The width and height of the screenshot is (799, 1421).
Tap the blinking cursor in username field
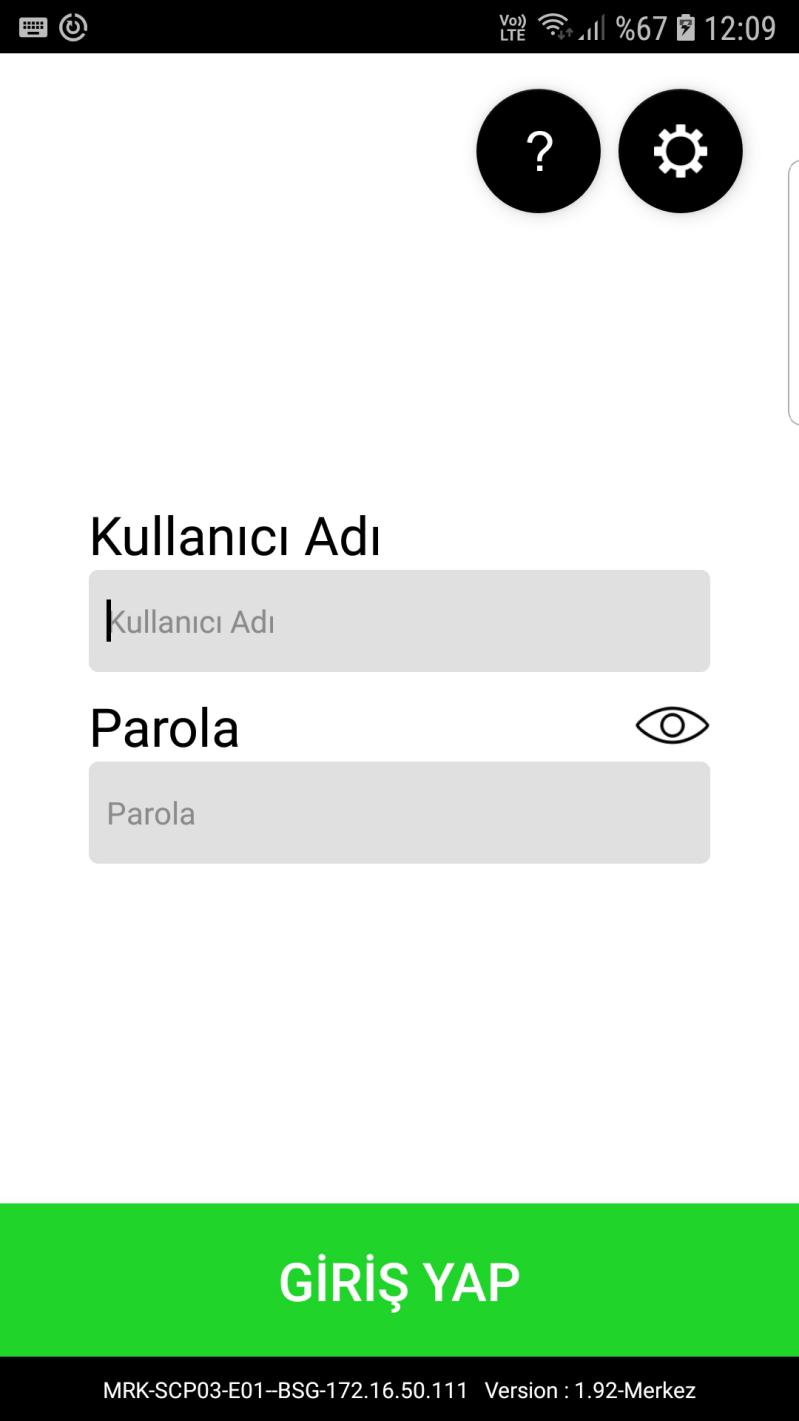tap(109, 621)
